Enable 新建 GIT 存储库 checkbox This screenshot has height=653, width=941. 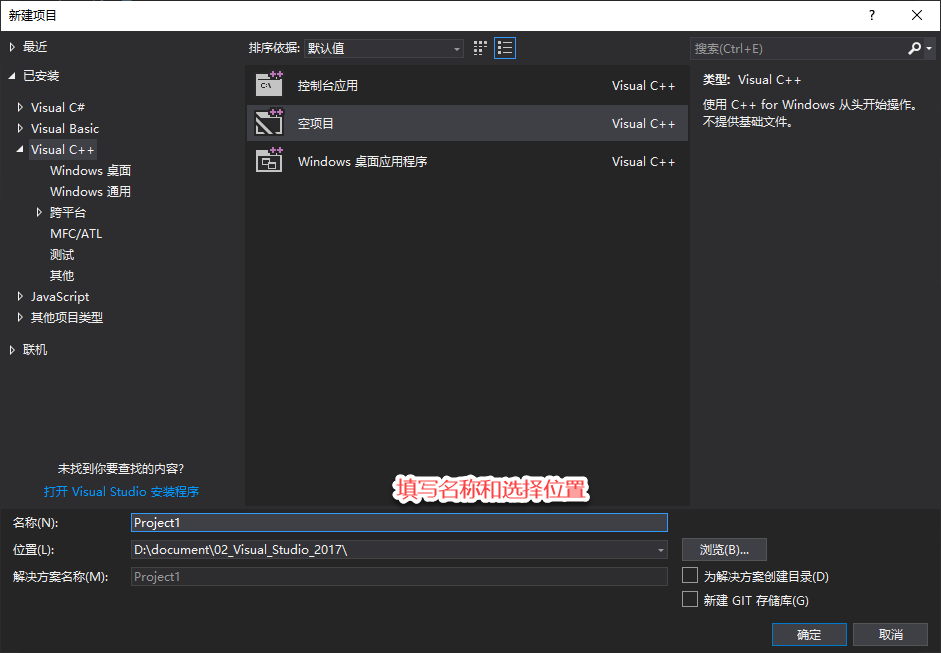tap(690, 599)
